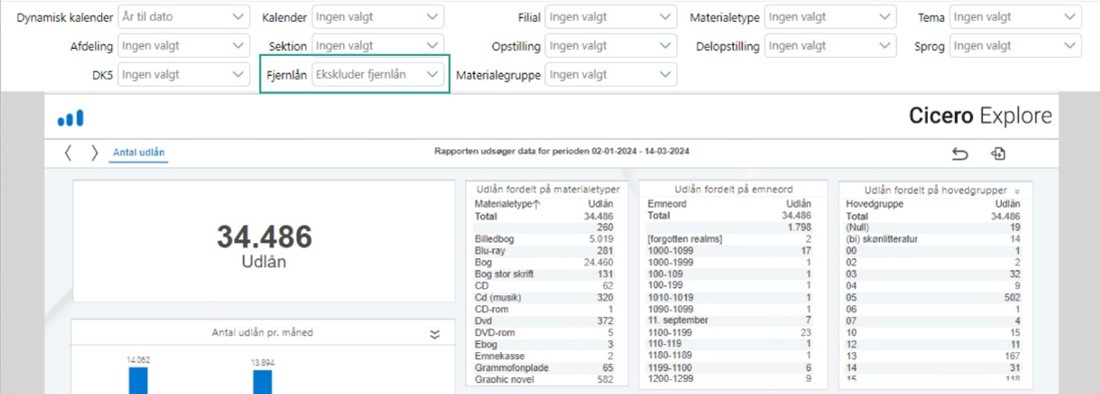
Task: Select the Cd (musik) row
Action: (544, 297)
